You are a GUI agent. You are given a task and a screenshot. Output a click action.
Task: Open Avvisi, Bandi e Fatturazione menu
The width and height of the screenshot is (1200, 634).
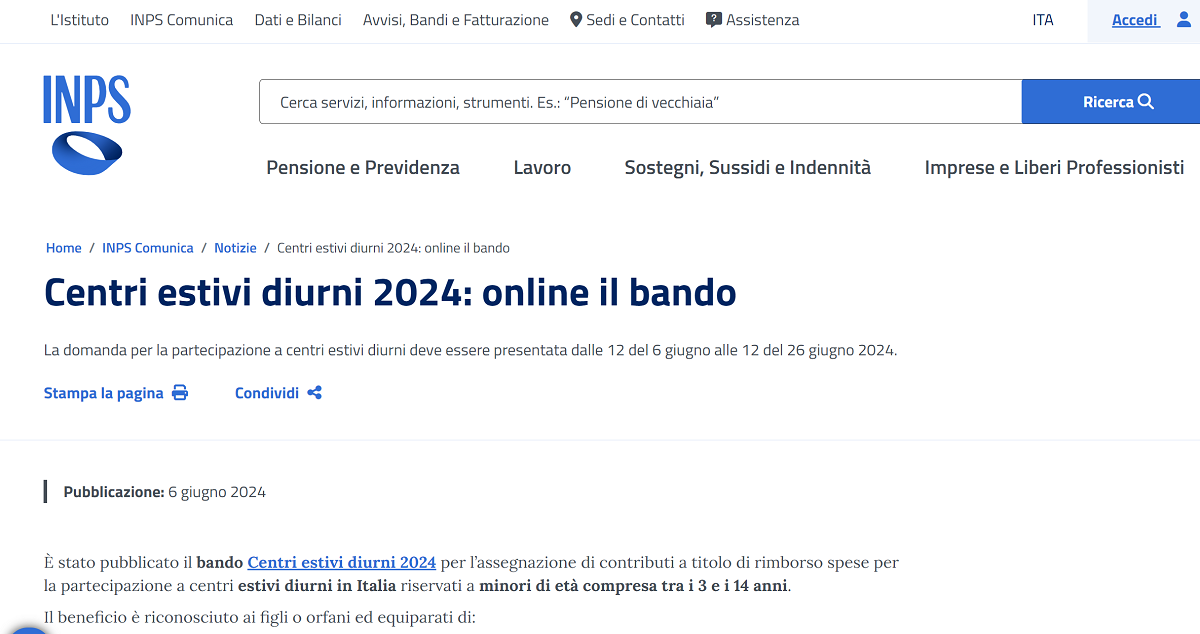click(456, 20)
